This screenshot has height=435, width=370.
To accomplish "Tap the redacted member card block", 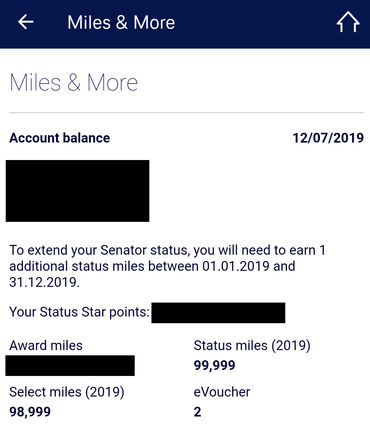I will (x=77, y=191).
